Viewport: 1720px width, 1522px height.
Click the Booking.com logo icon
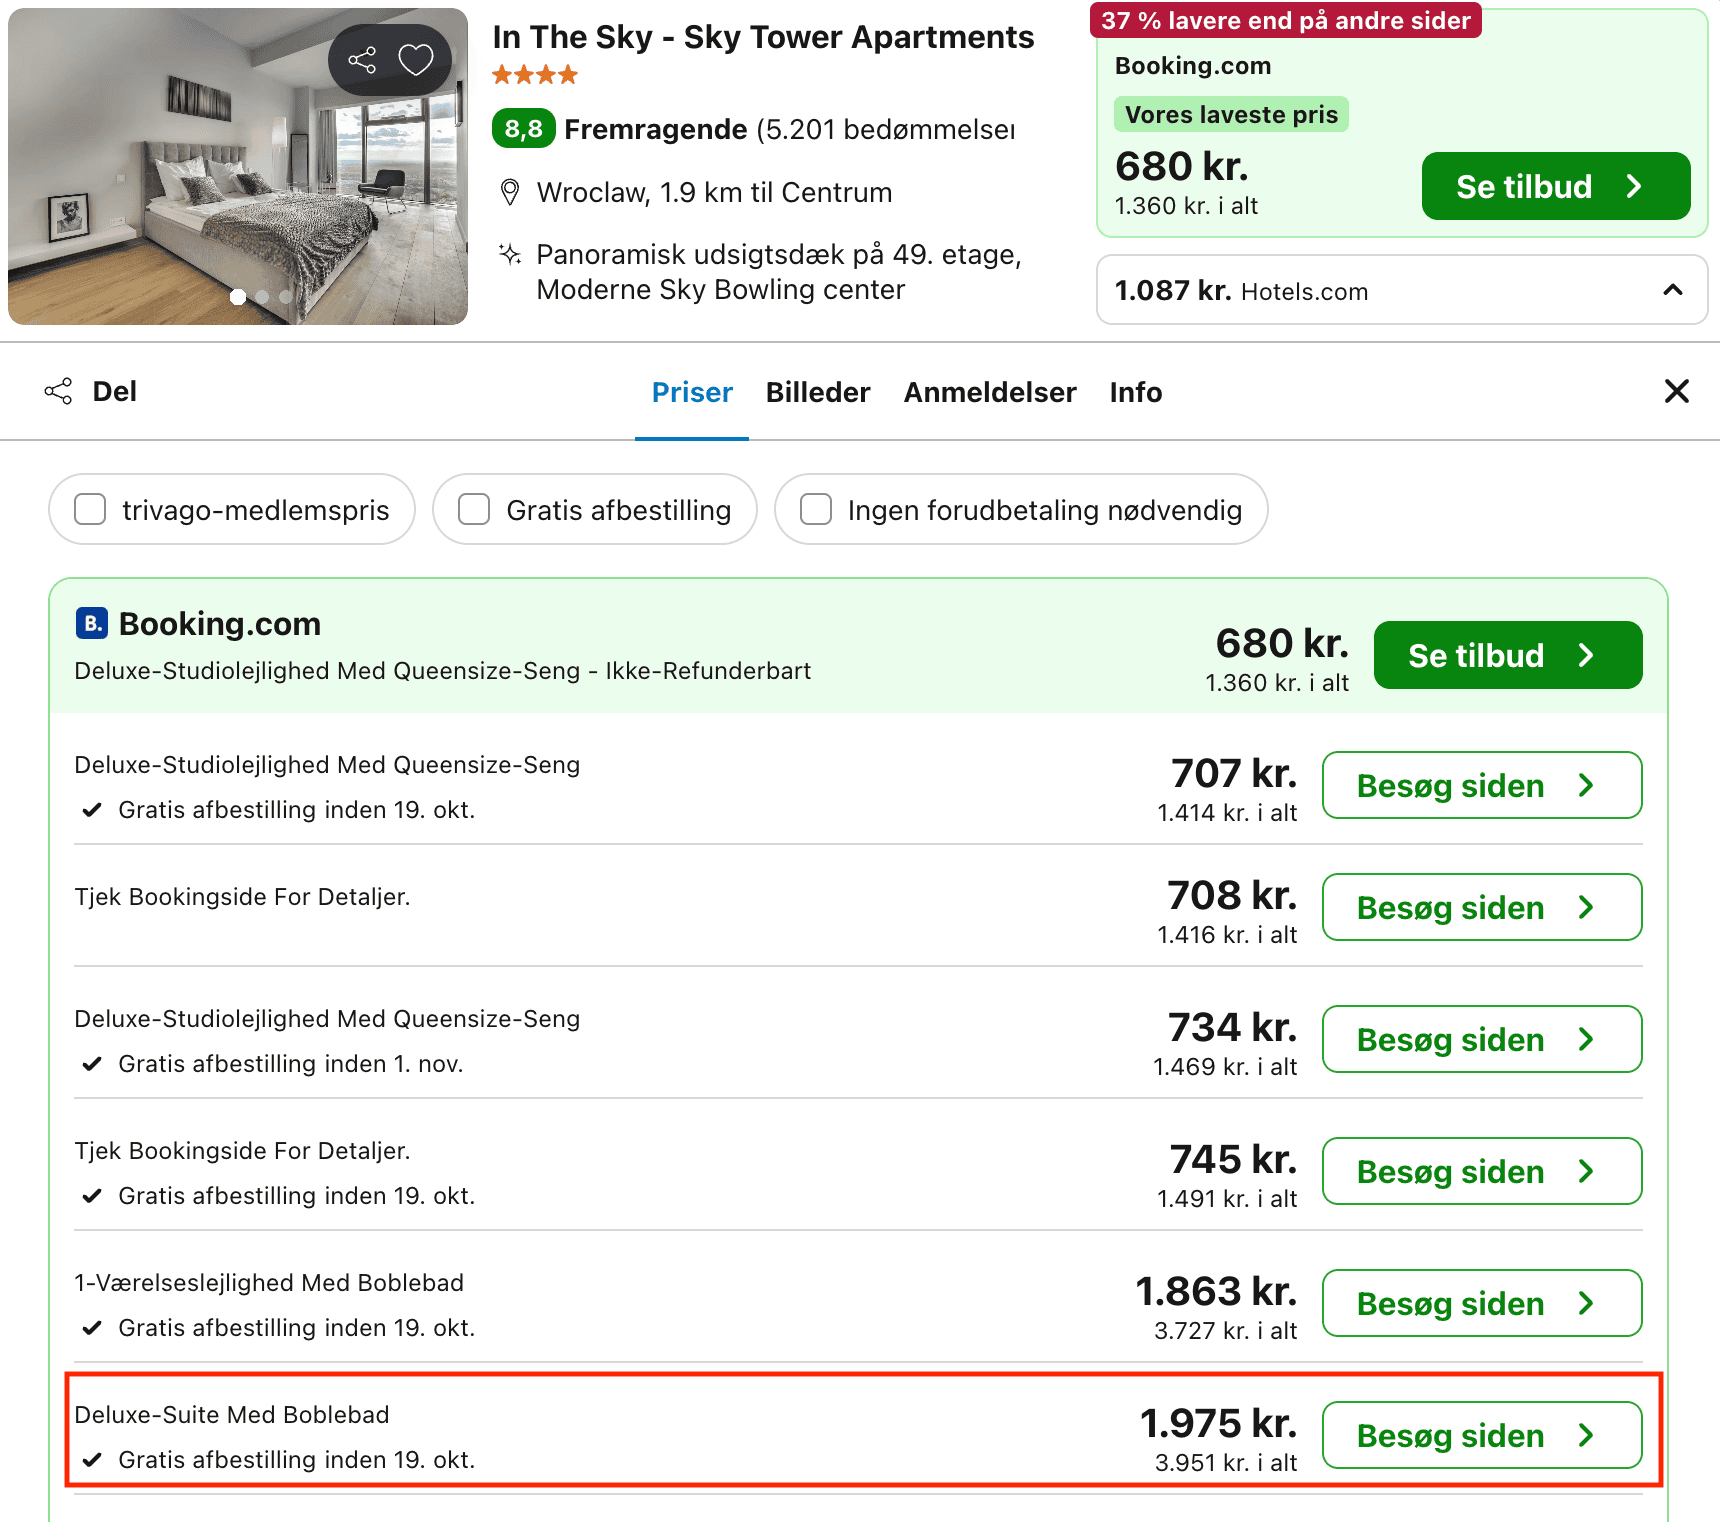pos(92,623)
